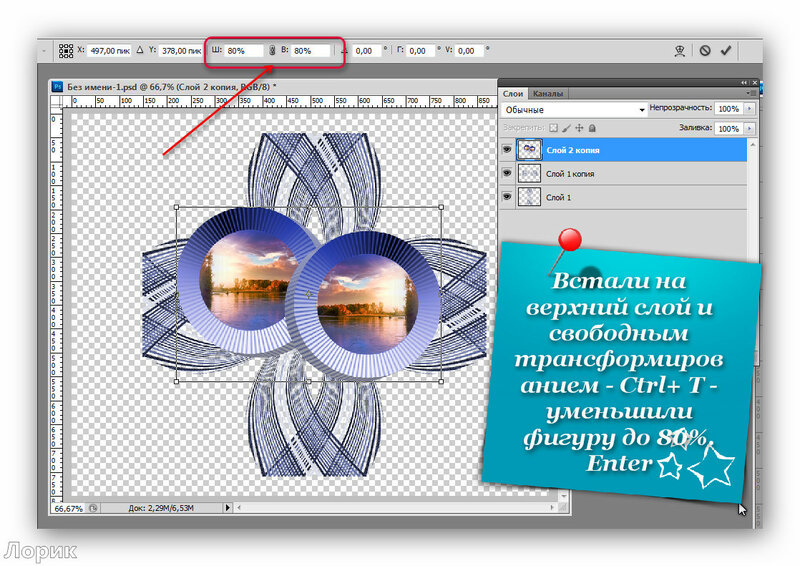Open the Непрозрачность slider arrow
This screenshot has height=566, width=800.
click(749, 109)
